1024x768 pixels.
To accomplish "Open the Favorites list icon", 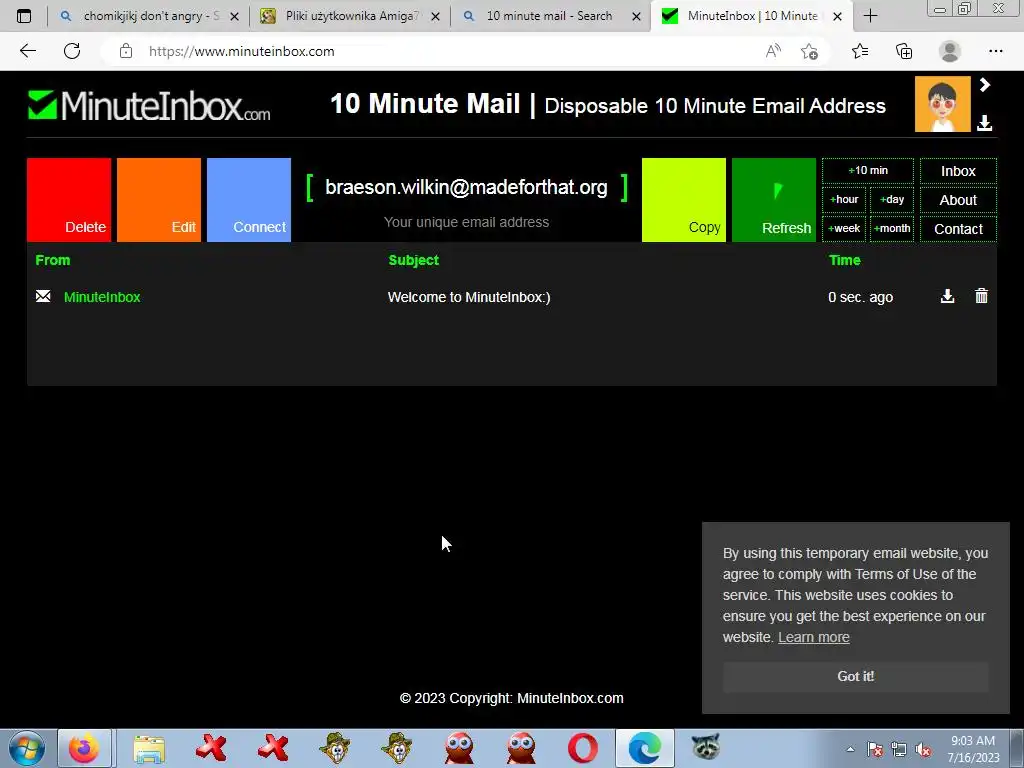I will tap(860, 51).
